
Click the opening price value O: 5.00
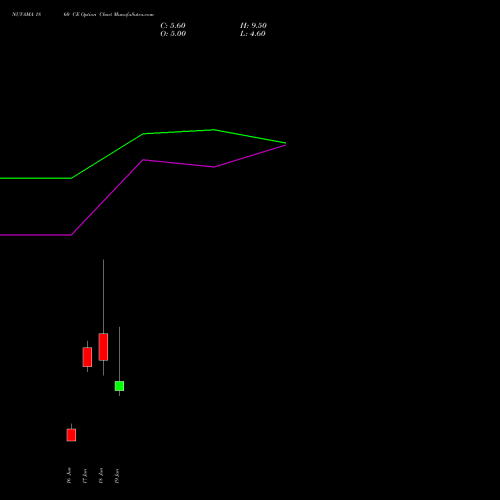(173, 34)
